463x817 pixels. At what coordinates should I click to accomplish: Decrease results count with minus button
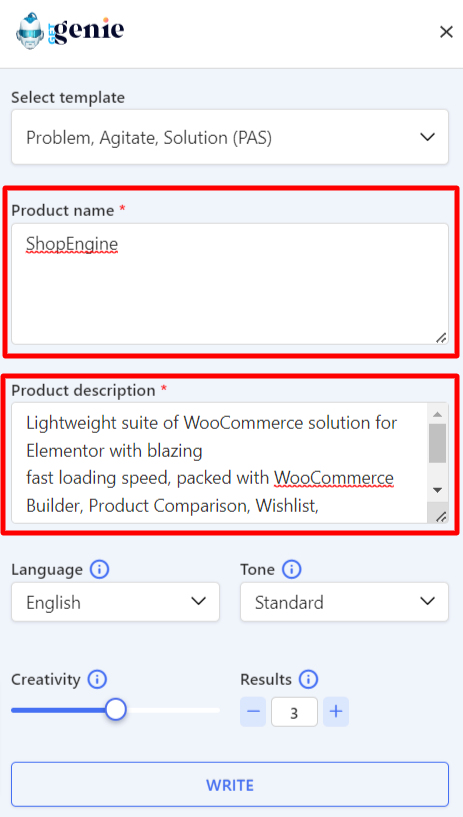(253, 712)
